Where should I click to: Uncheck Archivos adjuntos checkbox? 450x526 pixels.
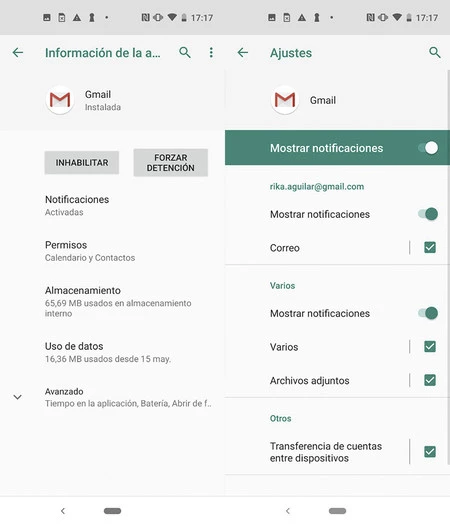430,380
